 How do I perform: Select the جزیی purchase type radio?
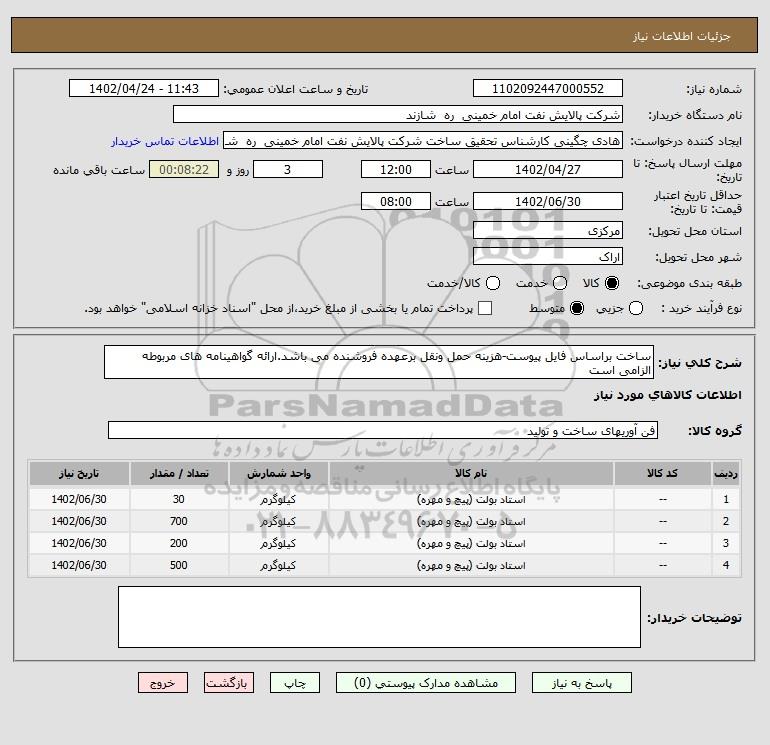pos(636,308)
